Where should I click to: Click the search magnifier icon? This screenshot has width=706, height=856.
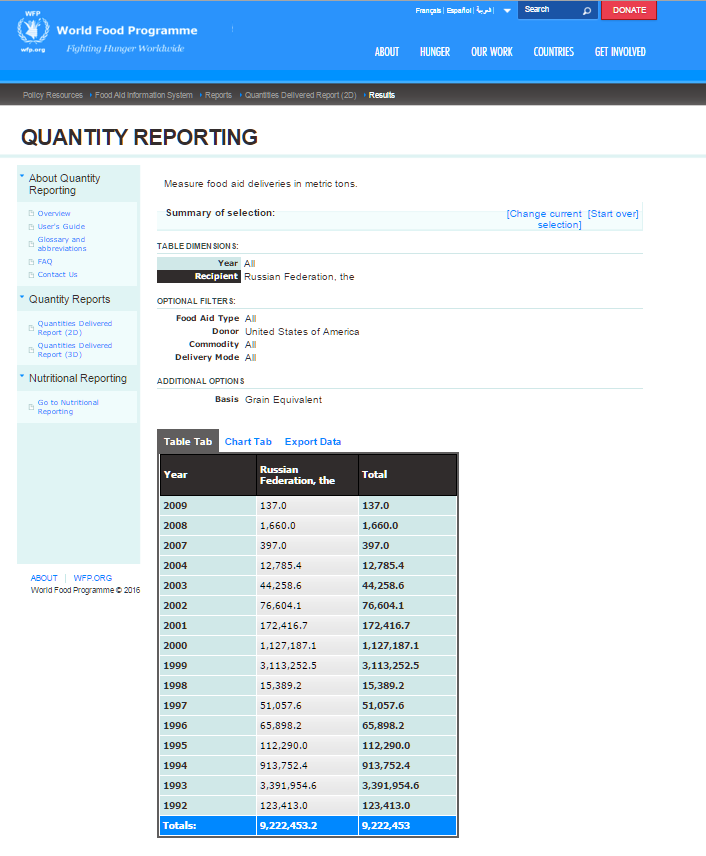586,10
